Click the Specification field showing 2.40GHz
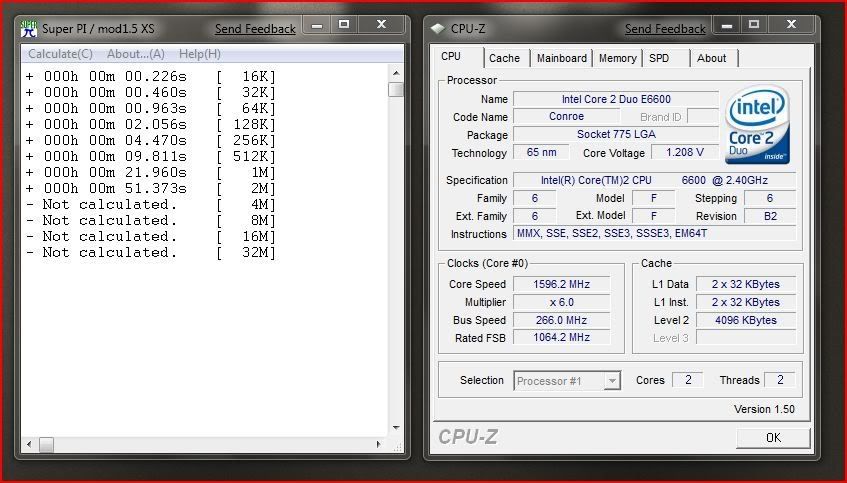Viewport: 847px width, 483px height. point(654,180)
